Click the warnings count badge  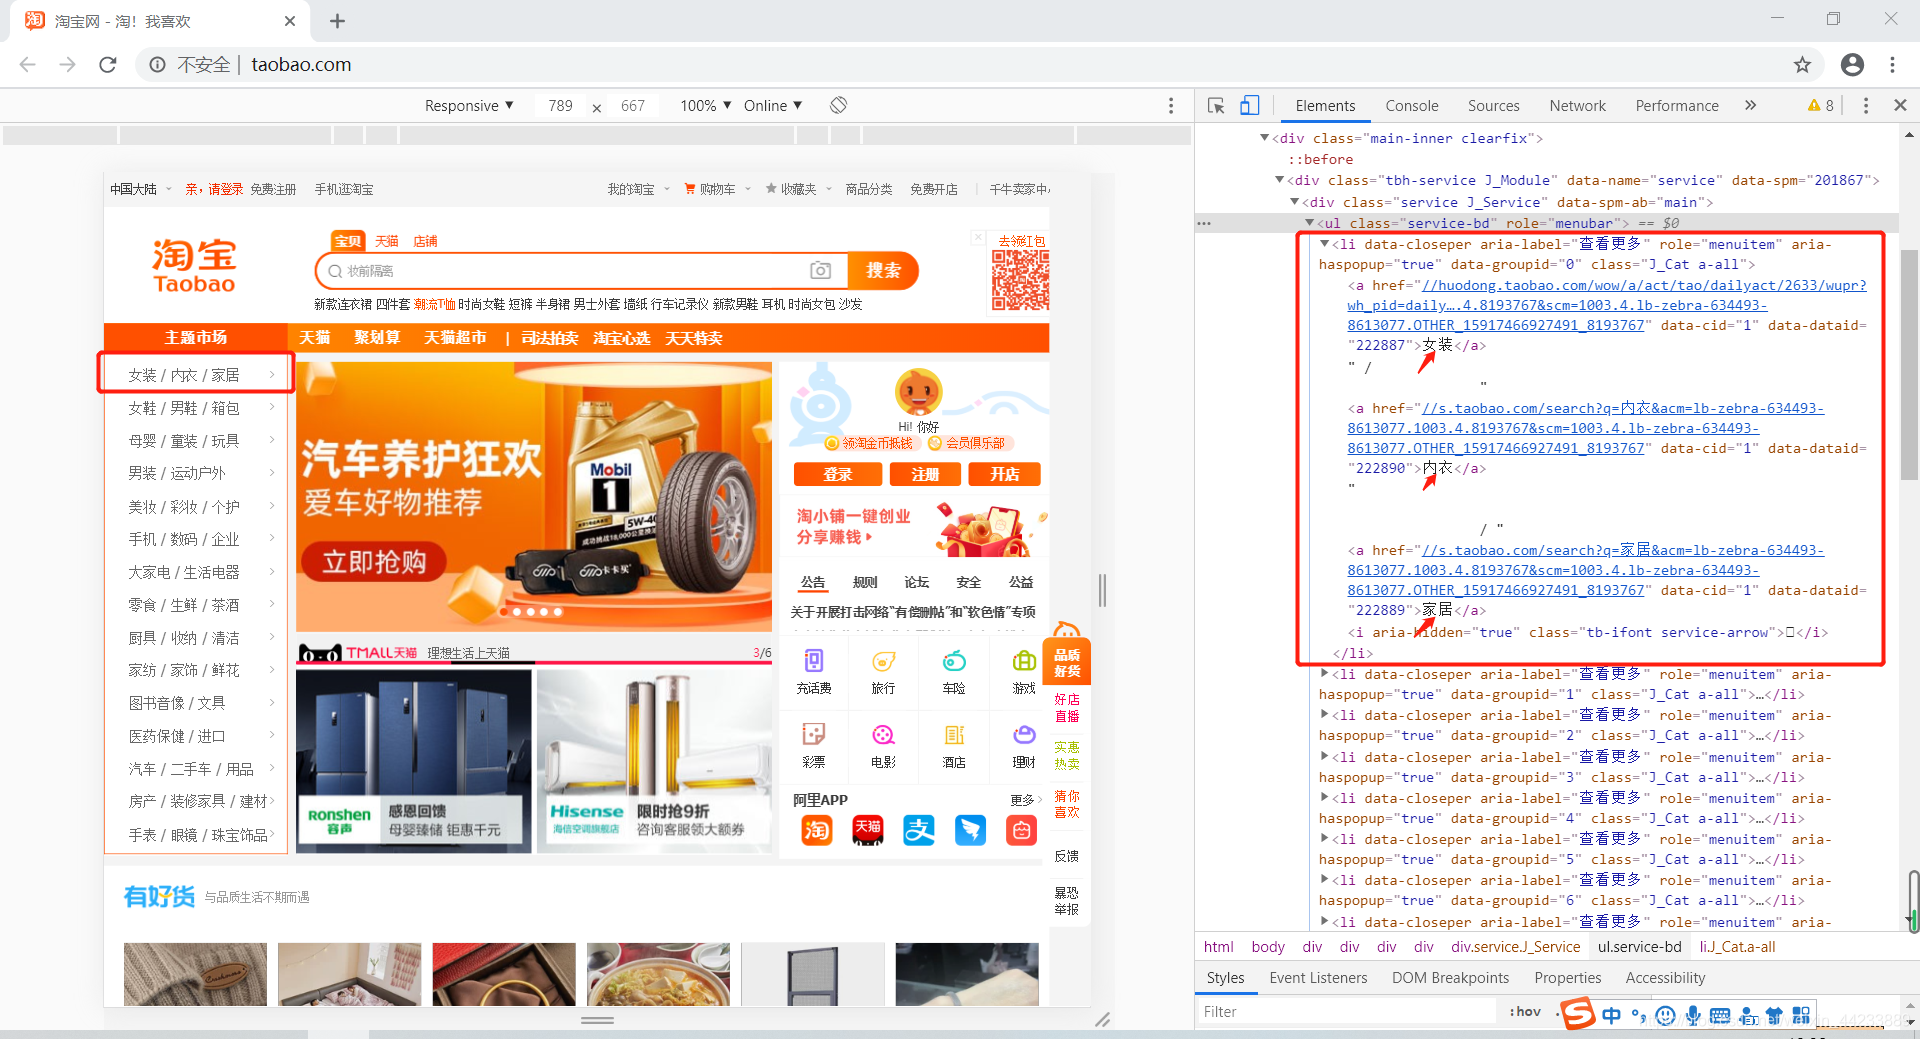point(1821,105)
